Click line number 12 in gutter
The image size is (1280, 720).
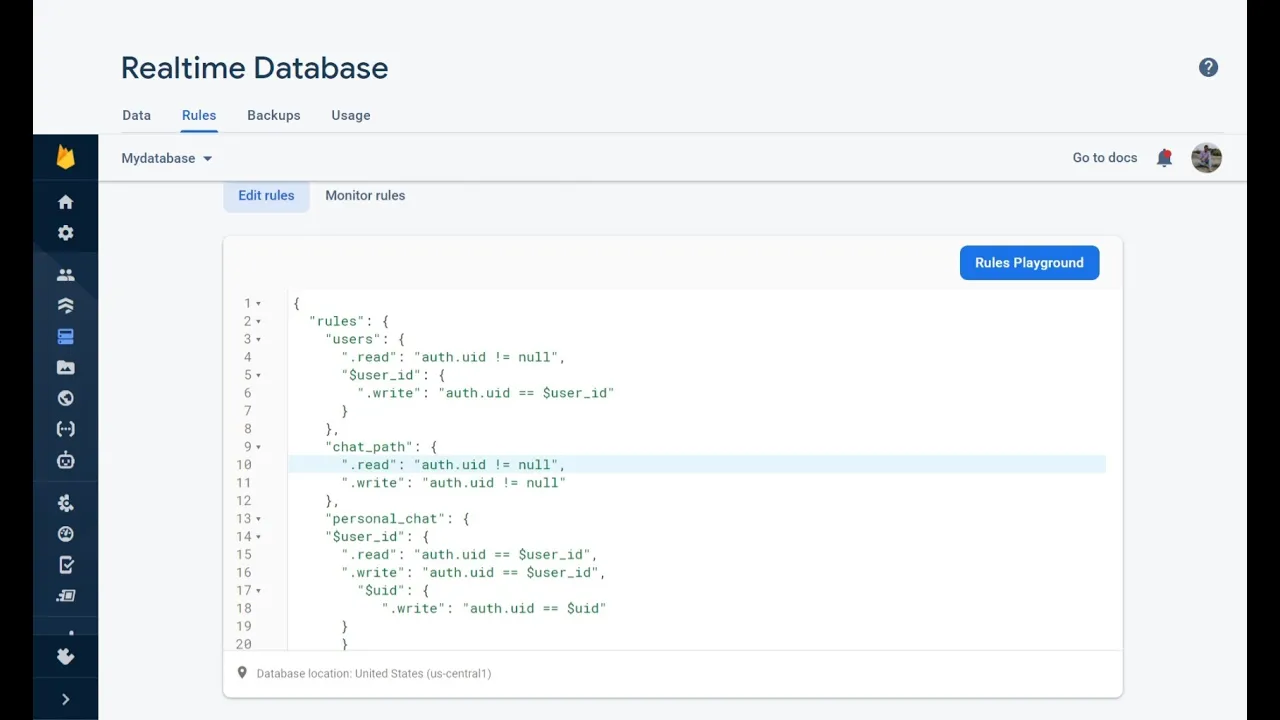tap(244, 501)
